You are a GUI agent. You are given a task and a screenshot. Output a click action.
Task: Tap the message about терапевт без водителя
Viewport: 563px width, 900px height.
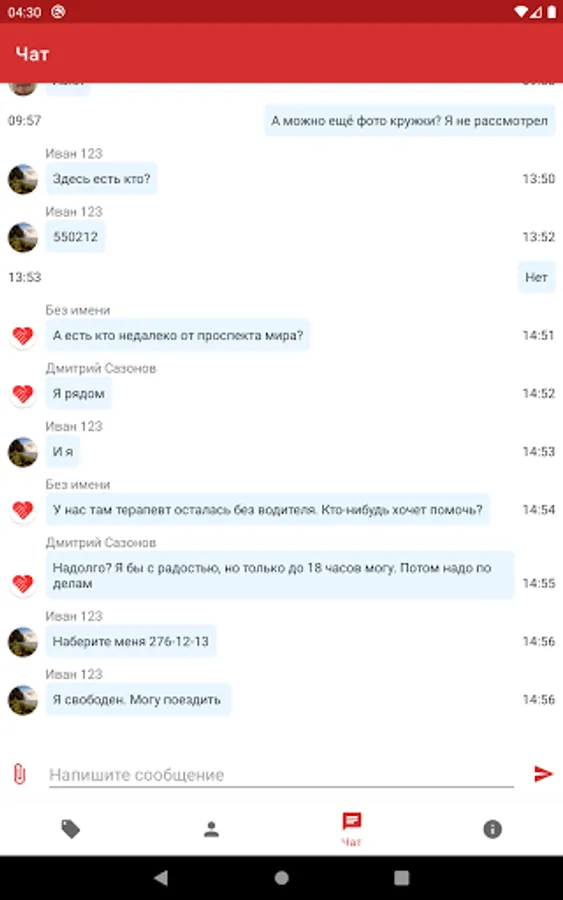[x=267, y=510]
